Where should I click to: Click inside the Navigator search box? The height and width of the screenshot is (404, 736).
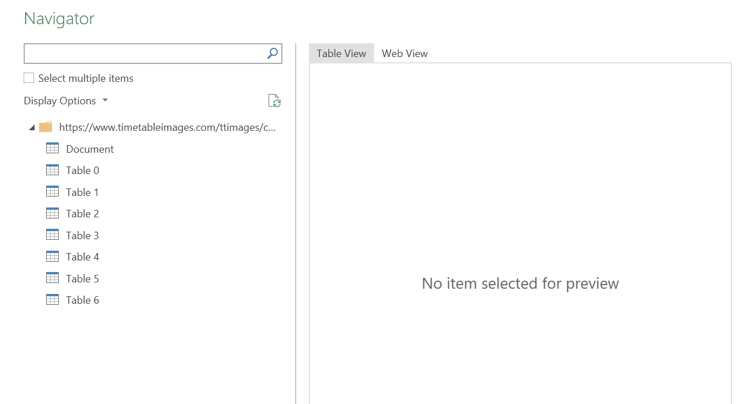pos(144,54)
